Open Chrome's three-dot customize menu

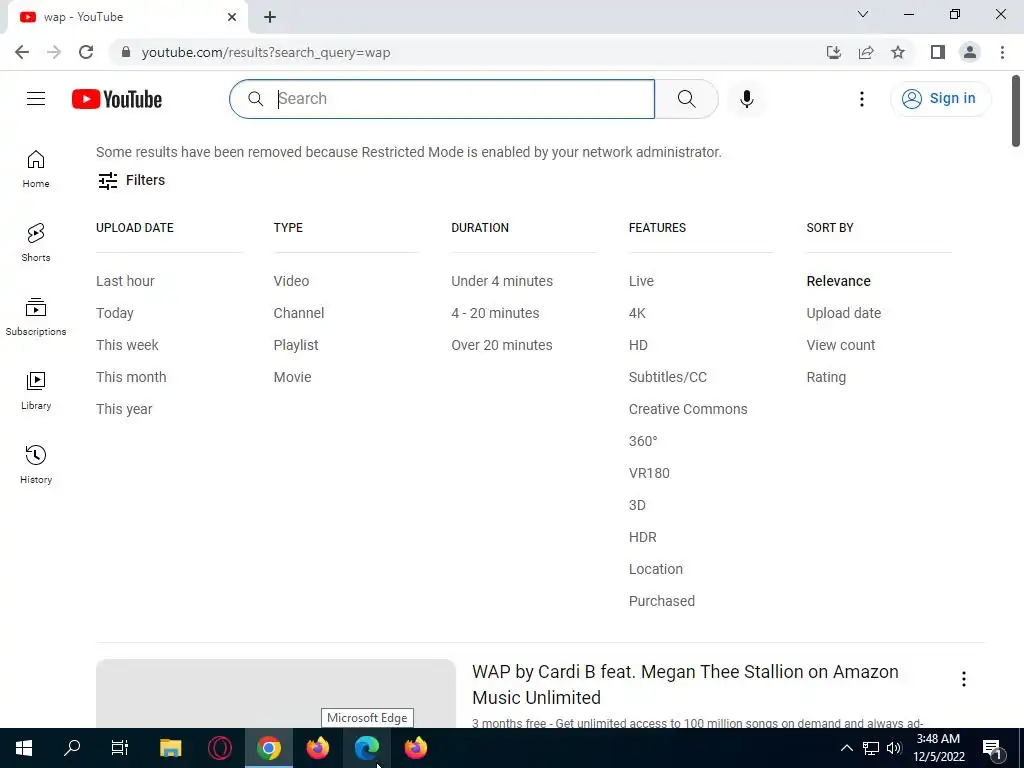[x=1002, y=52]
